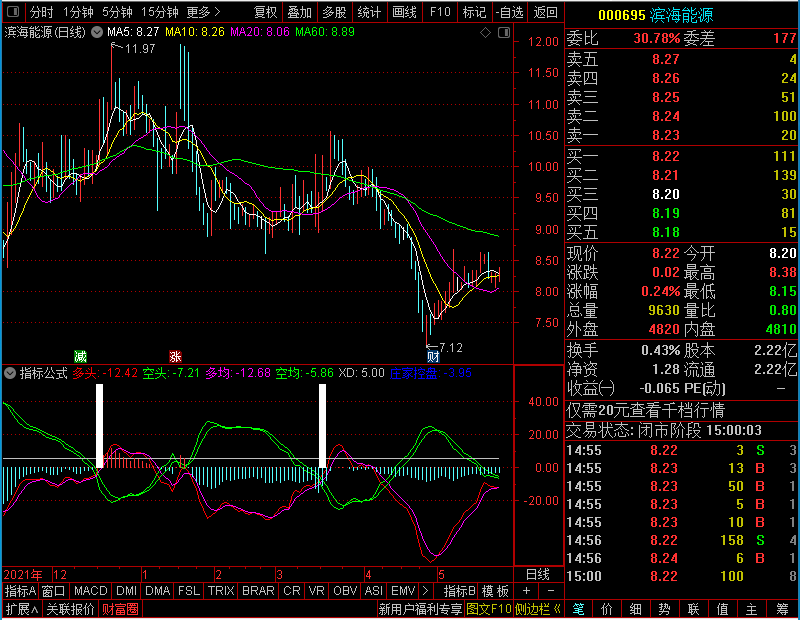Click the 15:00 trade row
This screenshot has height=620, width=800.
[x=682, y=576]
